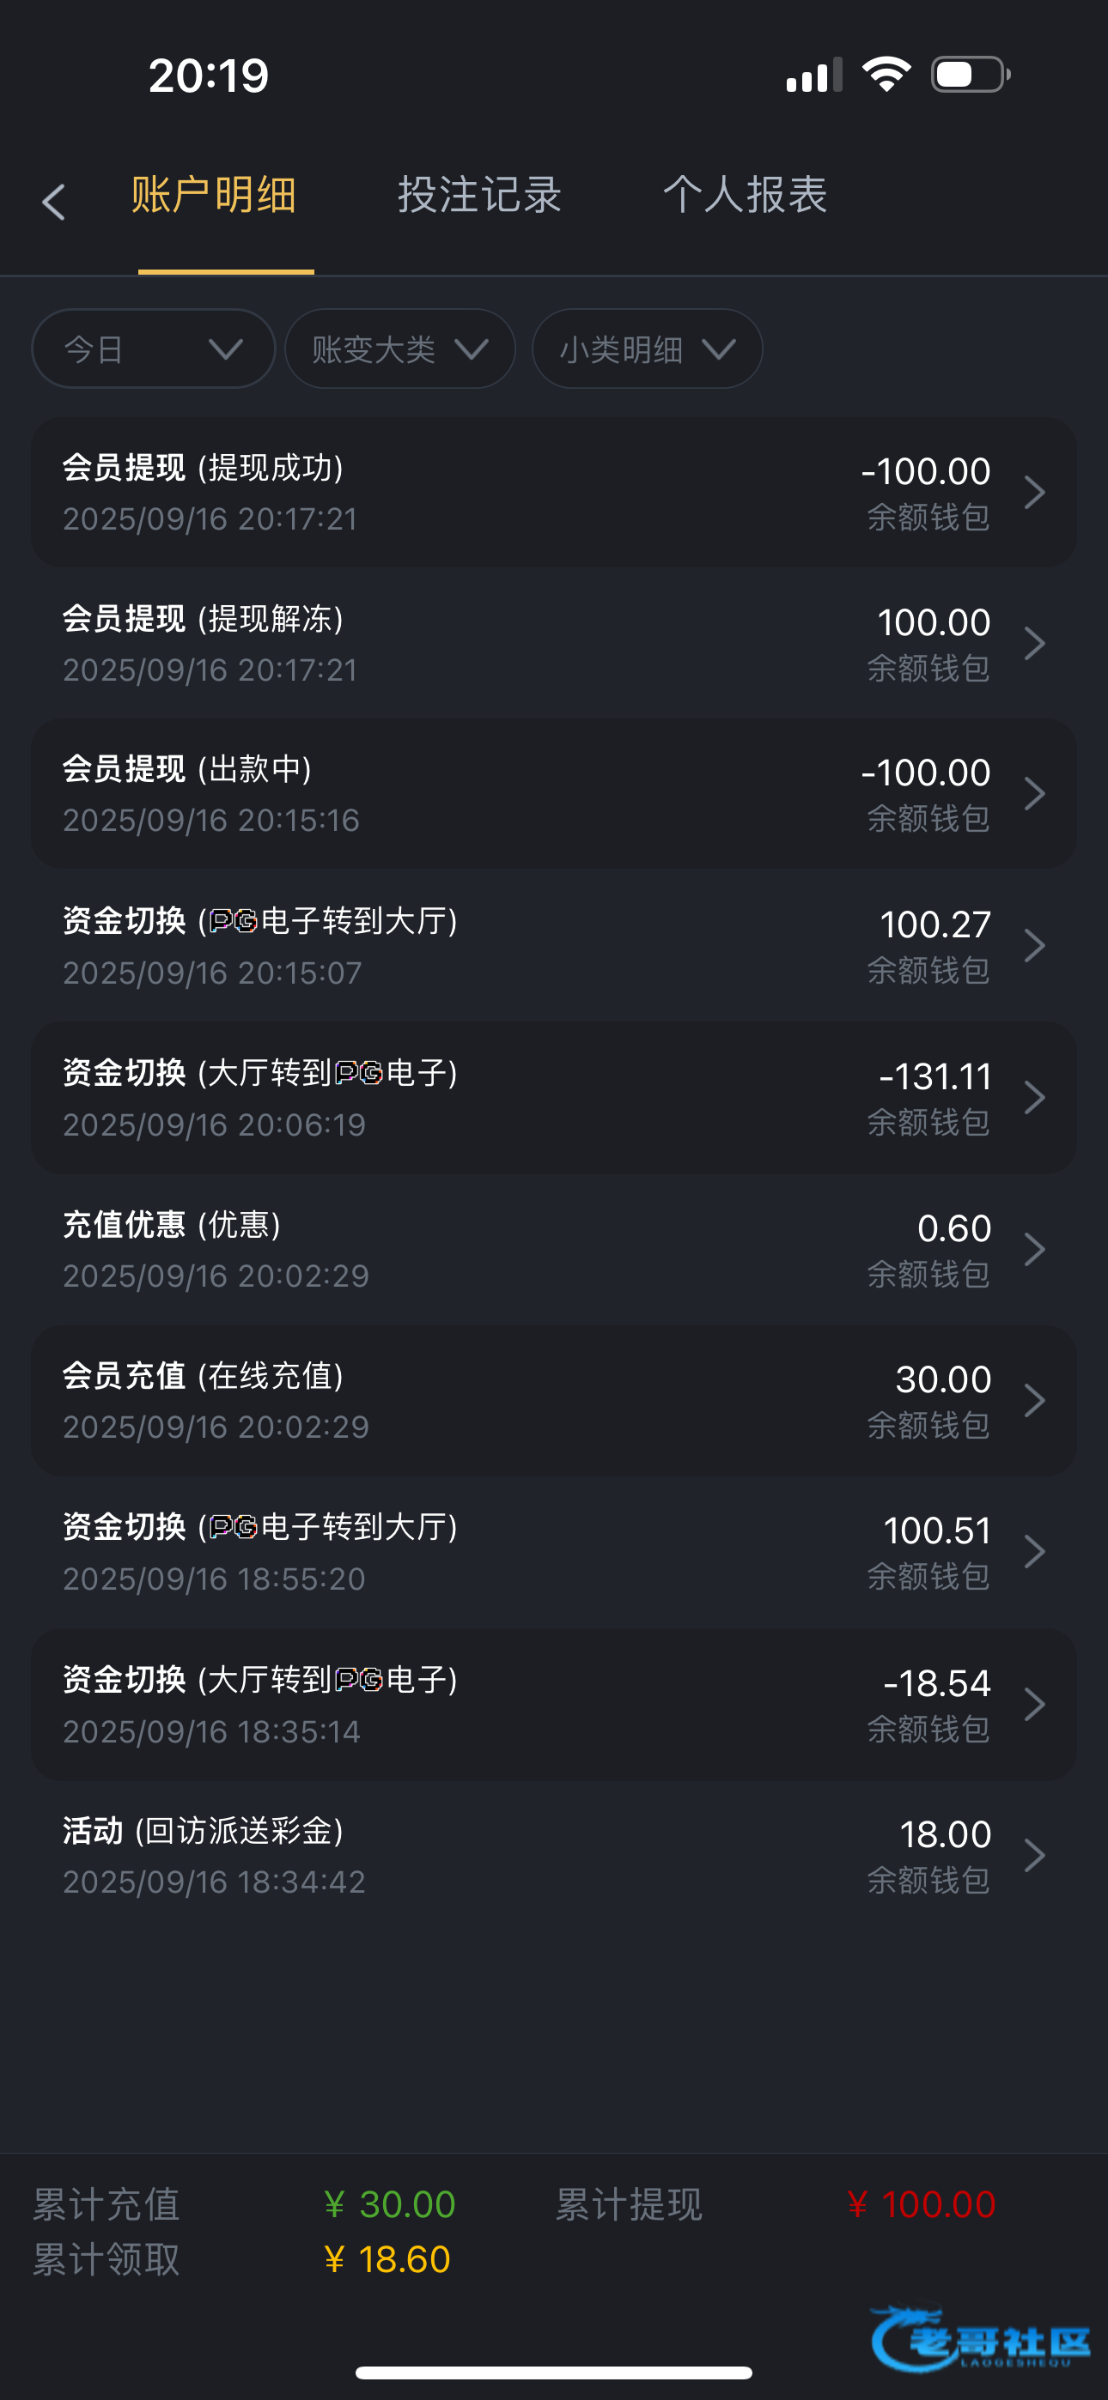This screenshot has height=2400, width=1108.
Task: Open chevron for 100.27 transfer entry
Action: tap(1035, 946)
